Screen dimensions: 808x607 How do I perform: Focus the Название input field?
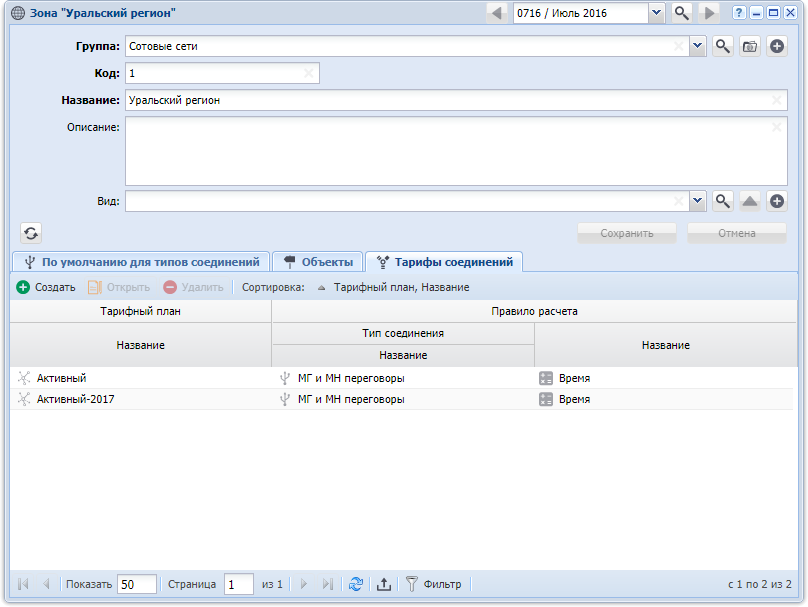[x=456, y=100]
